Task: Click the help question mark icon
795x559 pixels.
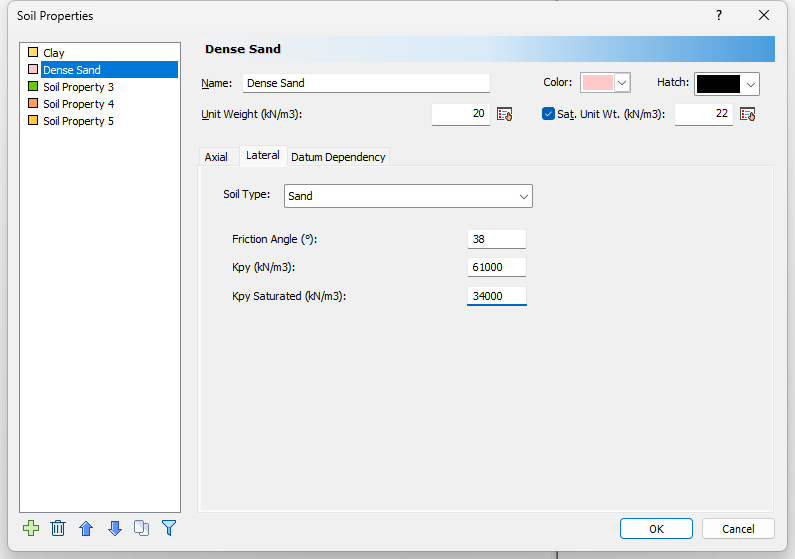Action: coord(718,15)
